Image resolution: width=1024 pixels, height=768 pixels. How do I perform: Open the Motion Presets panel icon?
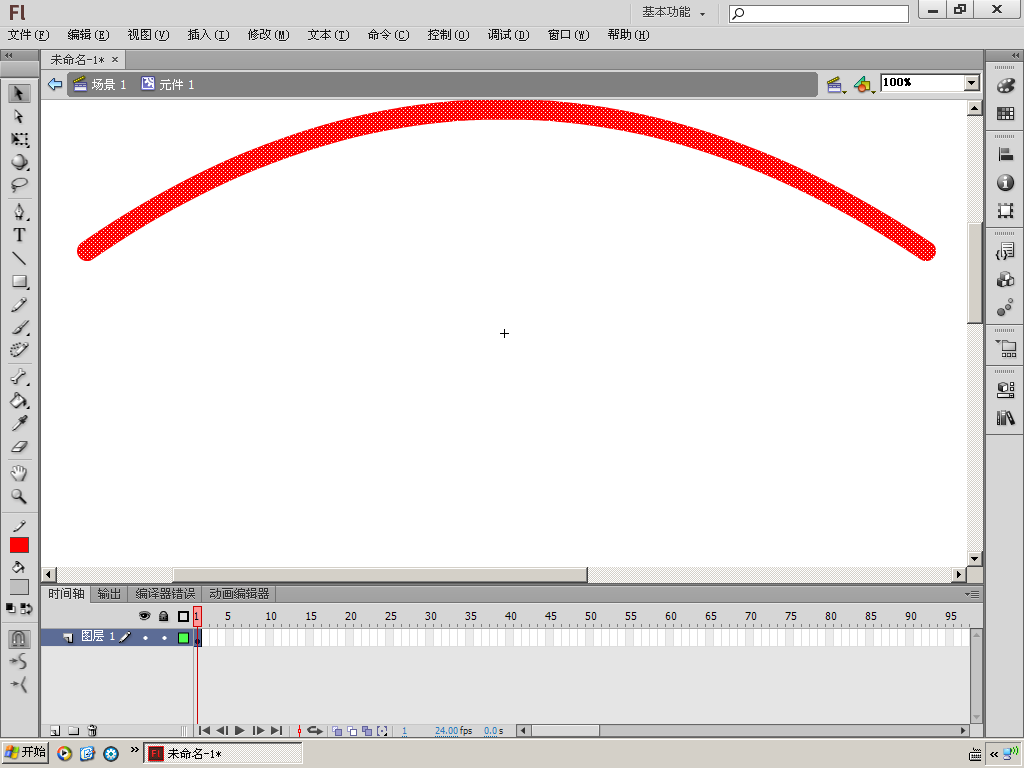(x=1005, y=308)
